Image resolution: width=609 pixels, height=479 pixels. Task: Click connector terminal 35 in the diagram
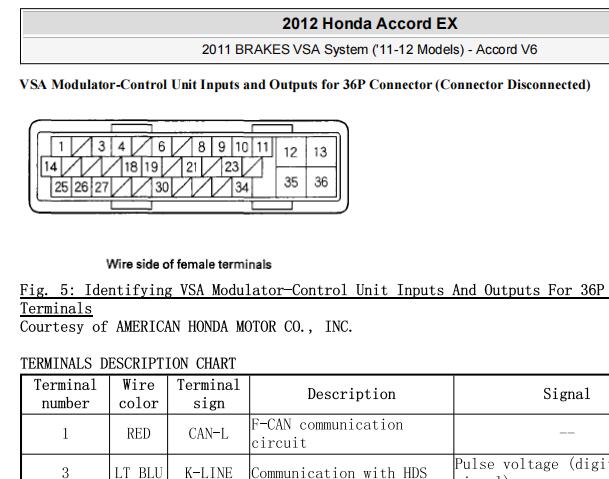click(x=291, y=182)
